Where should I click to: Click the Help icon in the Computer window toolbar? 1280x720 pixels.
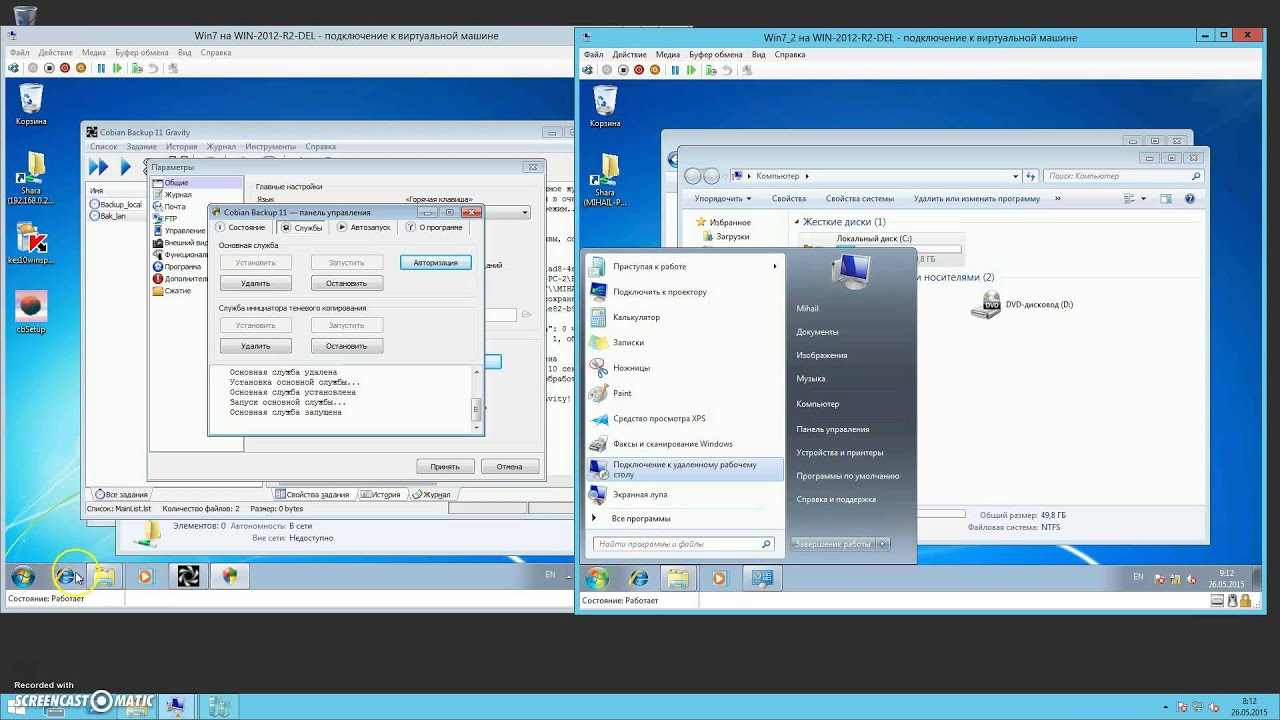point(1190,199)
